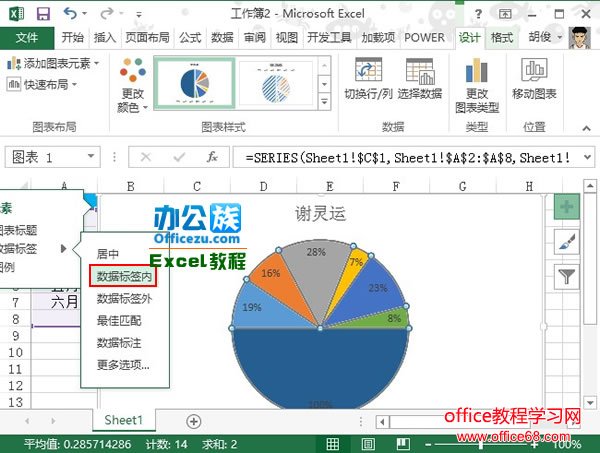
Task: Click Change Chart Type (更改图表类型)
Action: [x=477, y=85]
